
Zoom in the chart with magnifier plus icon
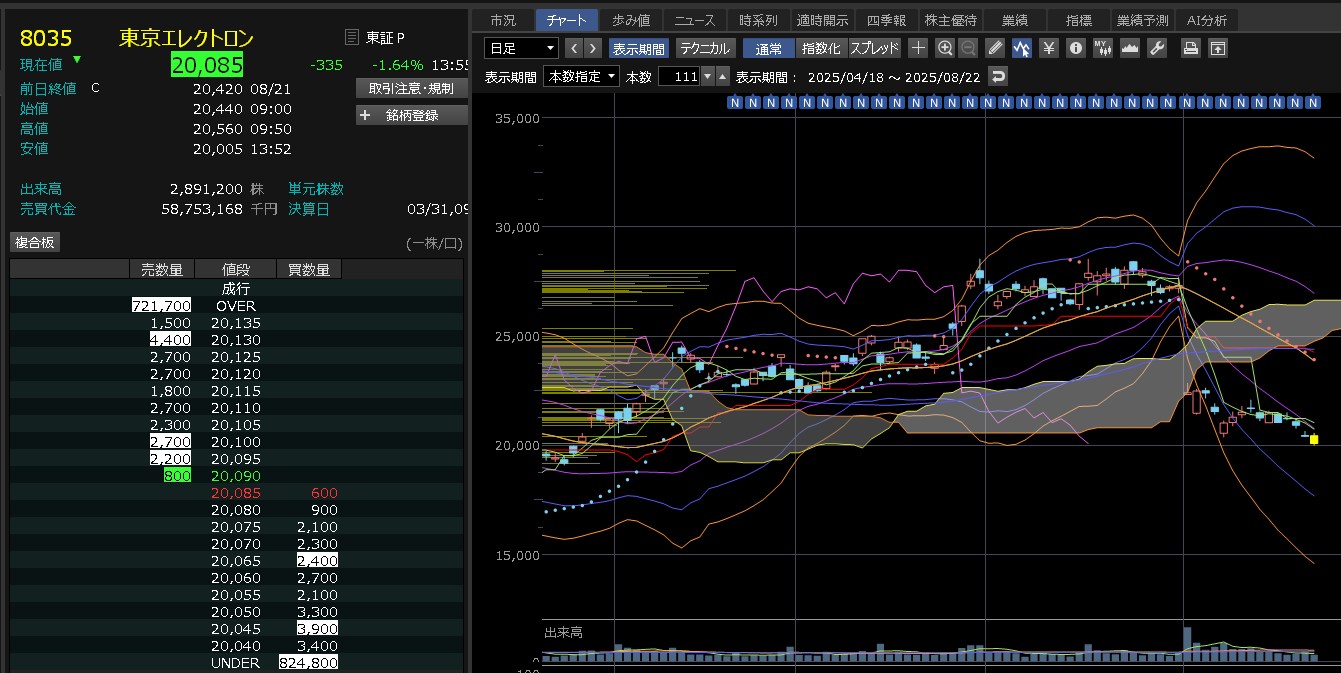945,48
